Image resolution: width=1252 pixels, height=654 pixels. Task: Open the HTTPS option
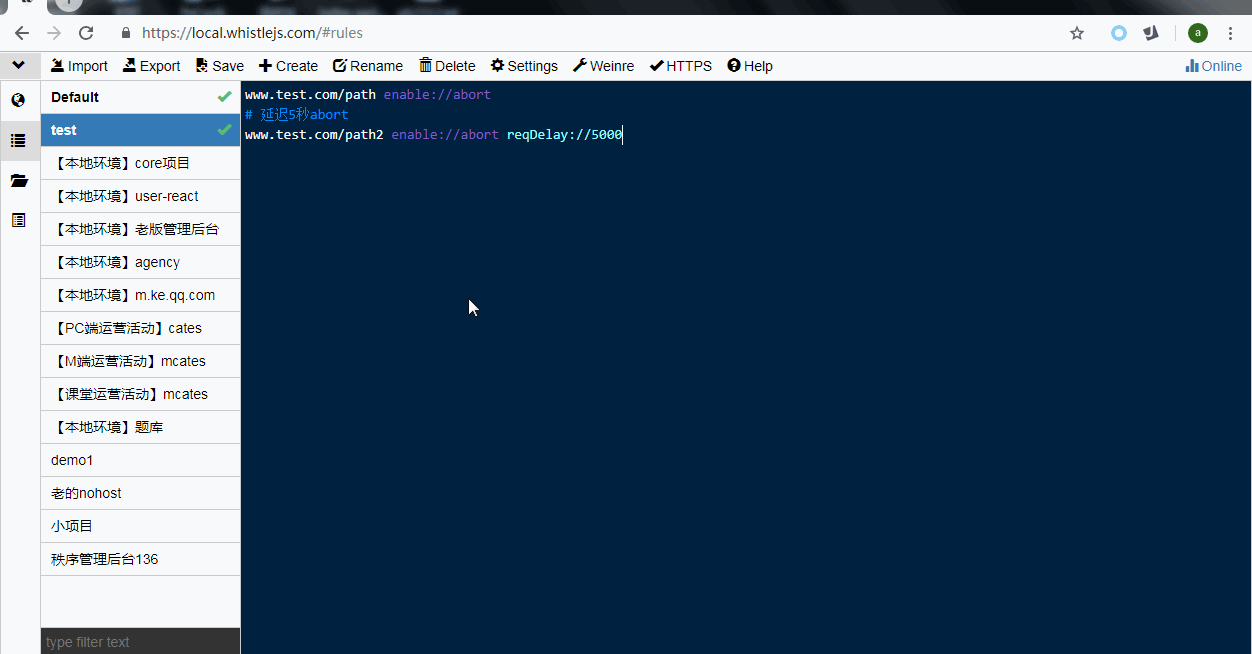681,66
